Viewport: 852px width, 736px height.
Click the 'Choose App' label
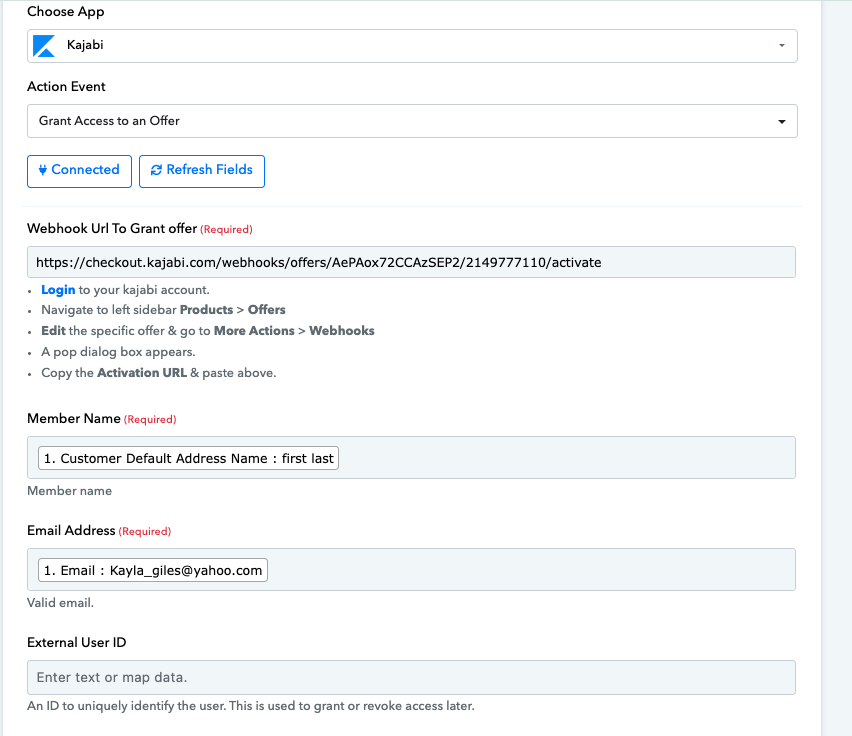66,12
